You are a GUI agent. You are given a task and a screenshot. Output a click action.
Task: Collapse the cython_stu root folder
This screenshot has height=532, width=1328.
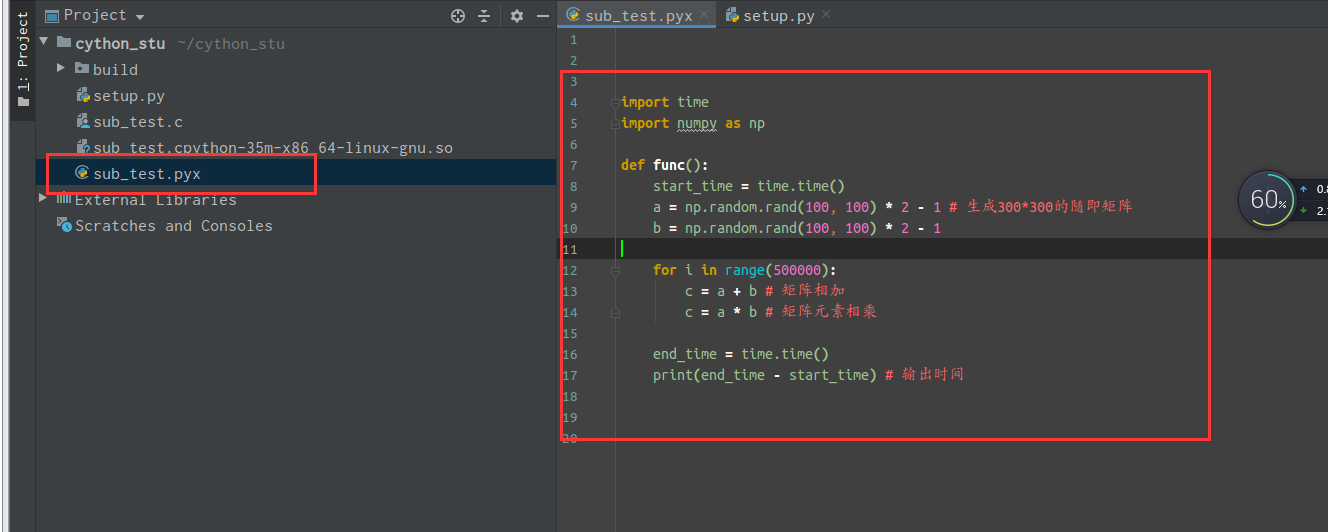click(43, 43)
